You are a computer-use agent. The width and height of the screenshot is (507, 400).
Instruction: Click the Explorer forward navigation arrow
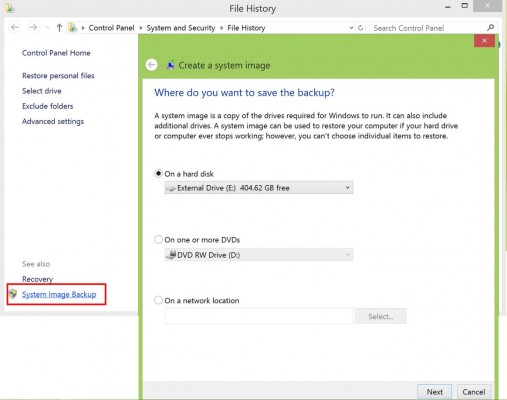click(x=33, y=28)
